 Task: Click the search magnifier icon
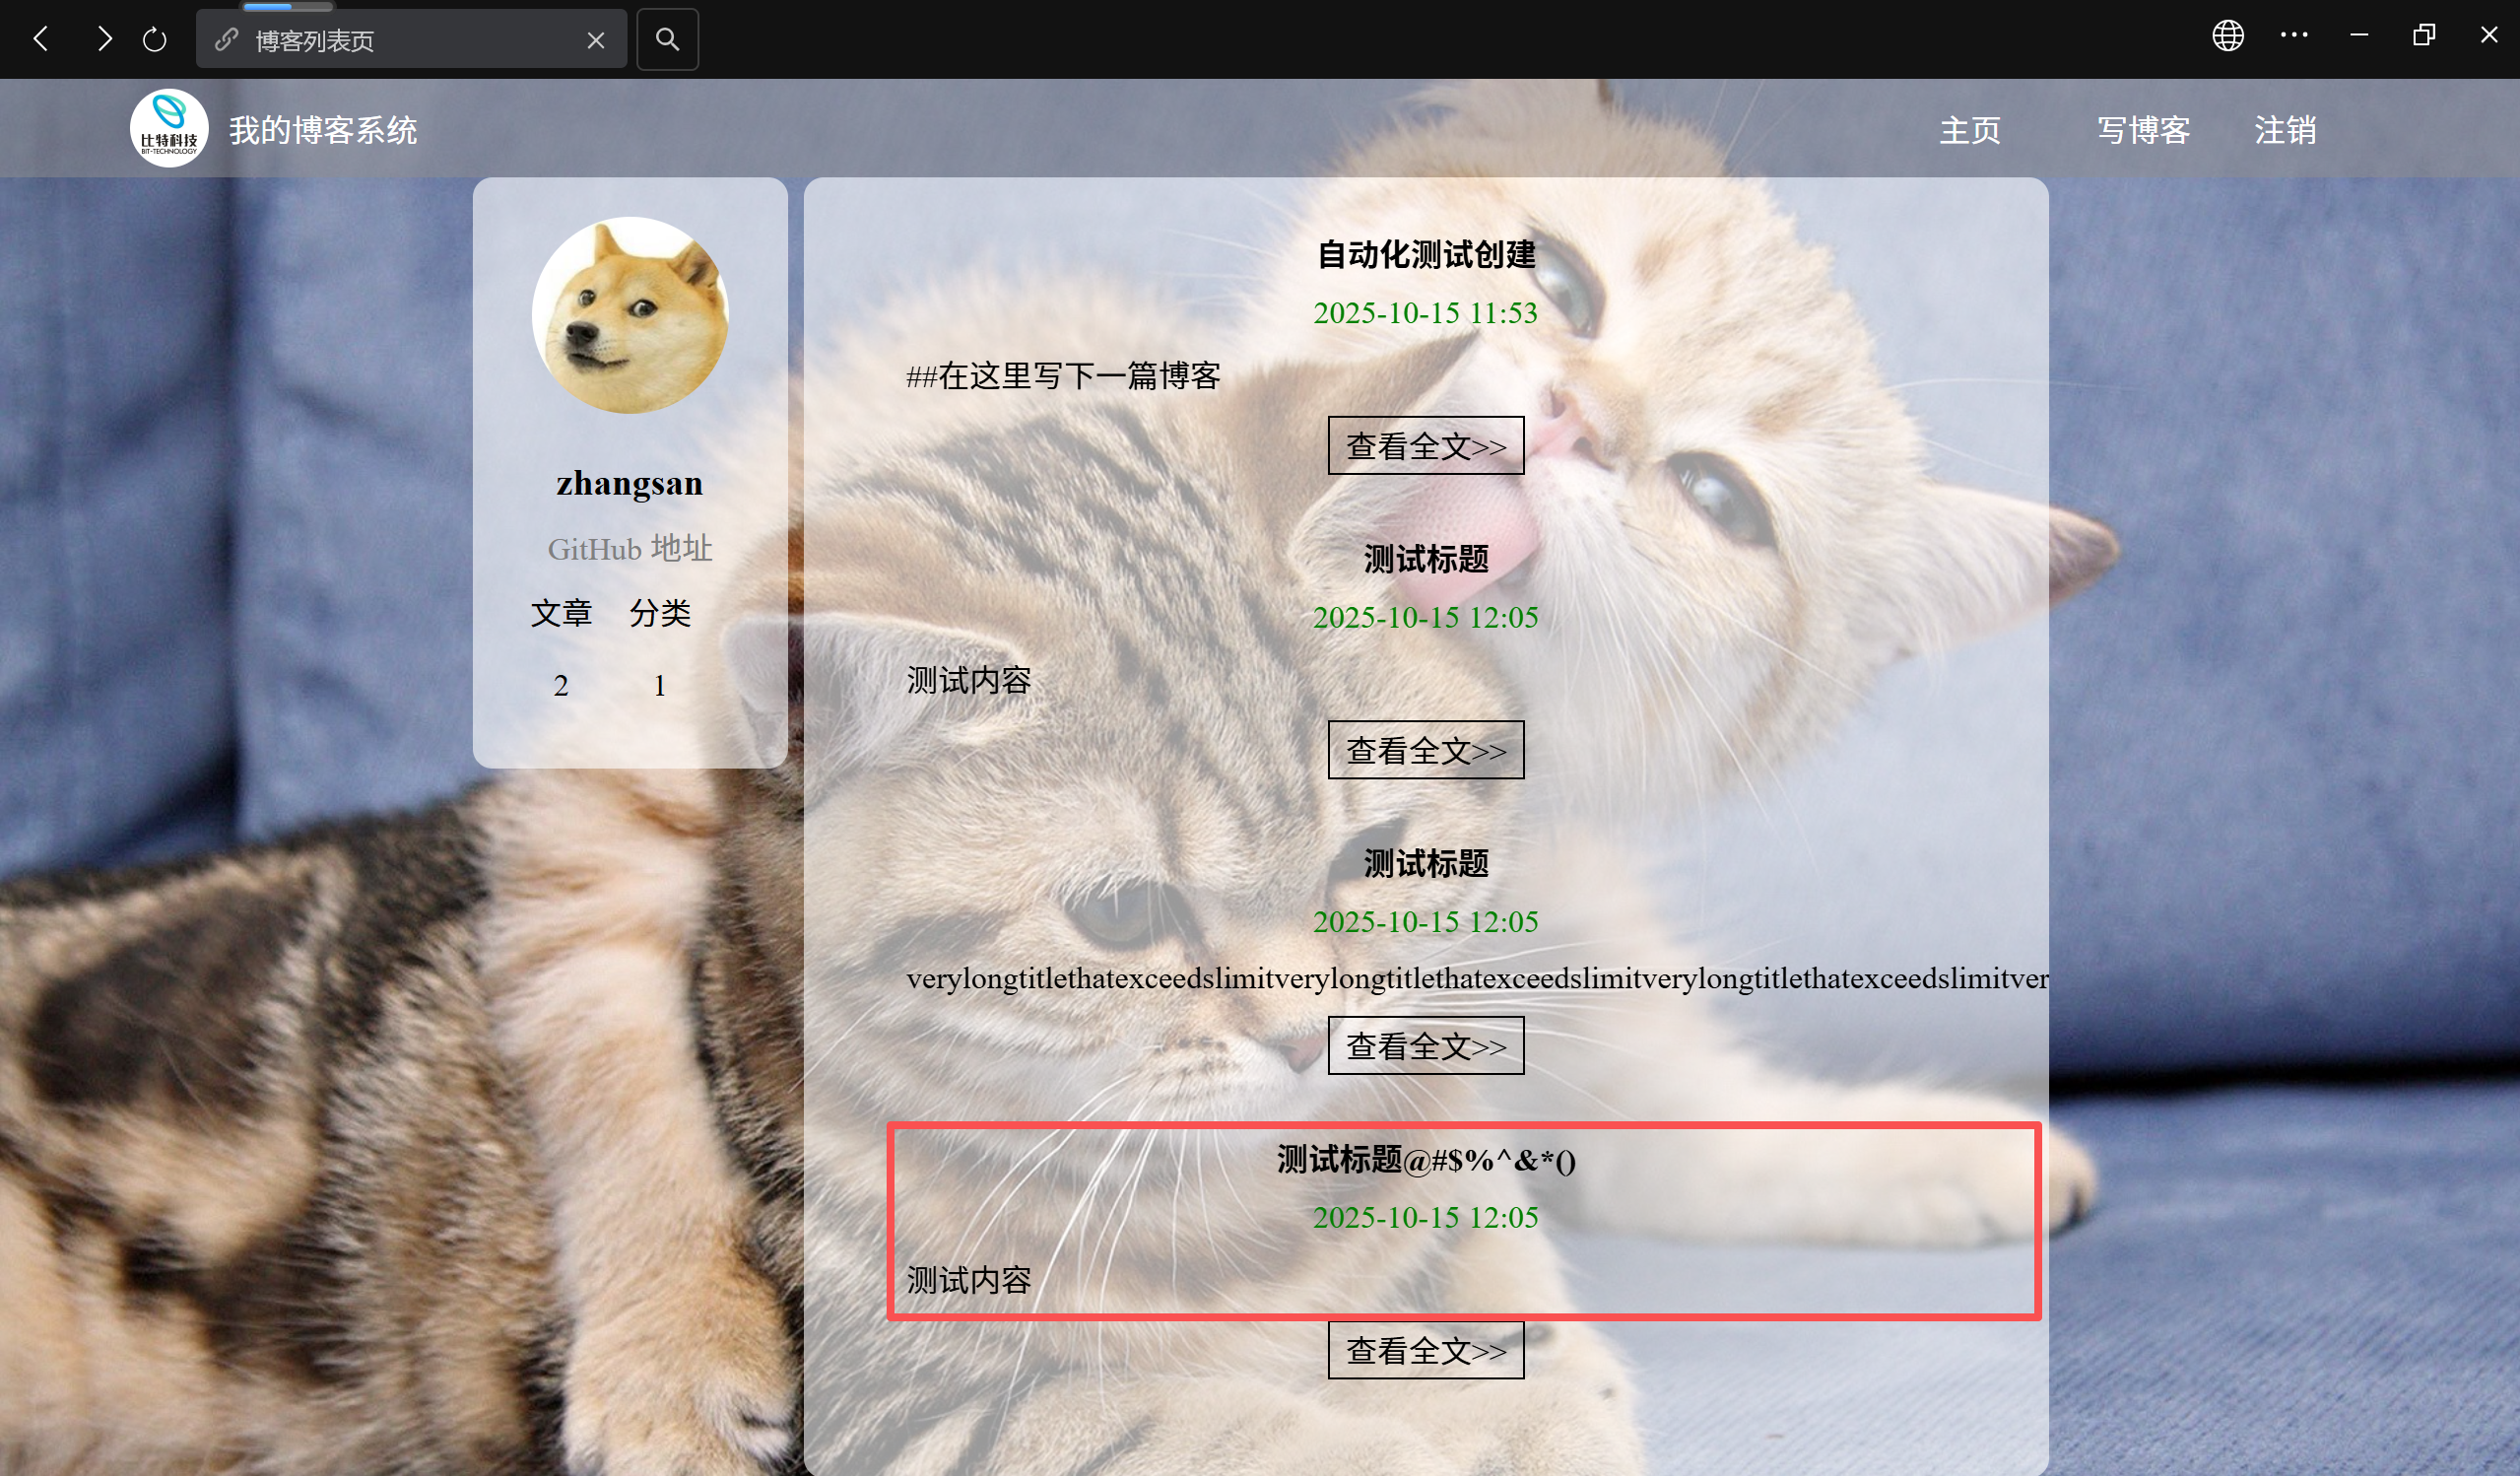click(667, 39)
